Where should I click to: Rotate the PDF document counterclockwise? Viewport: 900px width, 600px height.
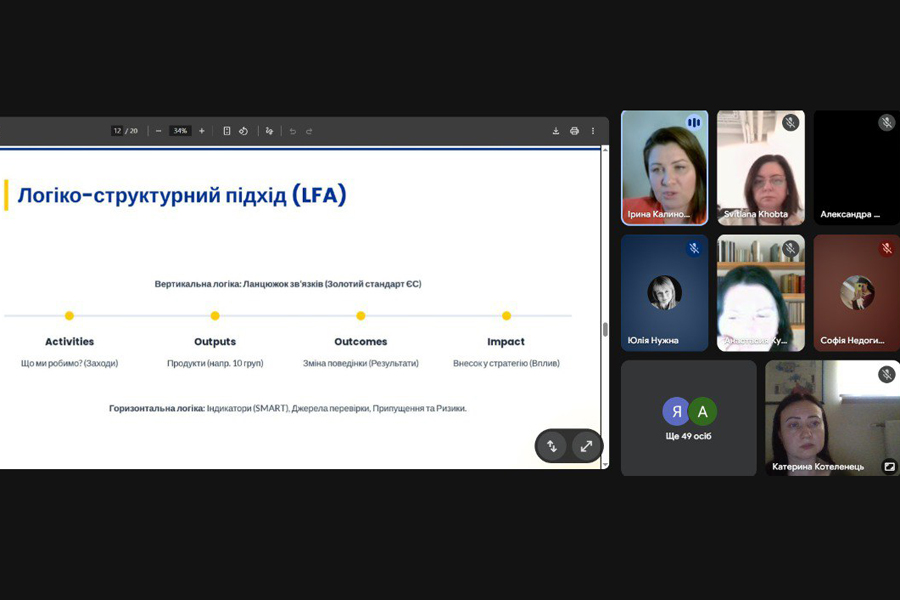[x=243, y=131]
